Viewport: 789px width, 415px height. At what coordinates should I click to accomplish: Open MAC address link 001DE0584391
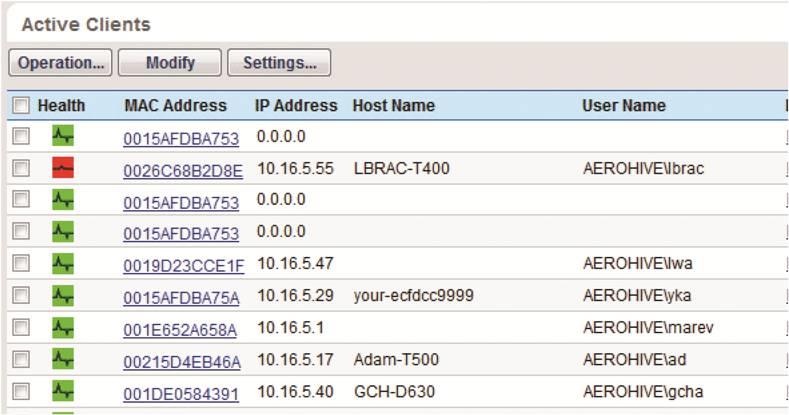tap(181, 394)
